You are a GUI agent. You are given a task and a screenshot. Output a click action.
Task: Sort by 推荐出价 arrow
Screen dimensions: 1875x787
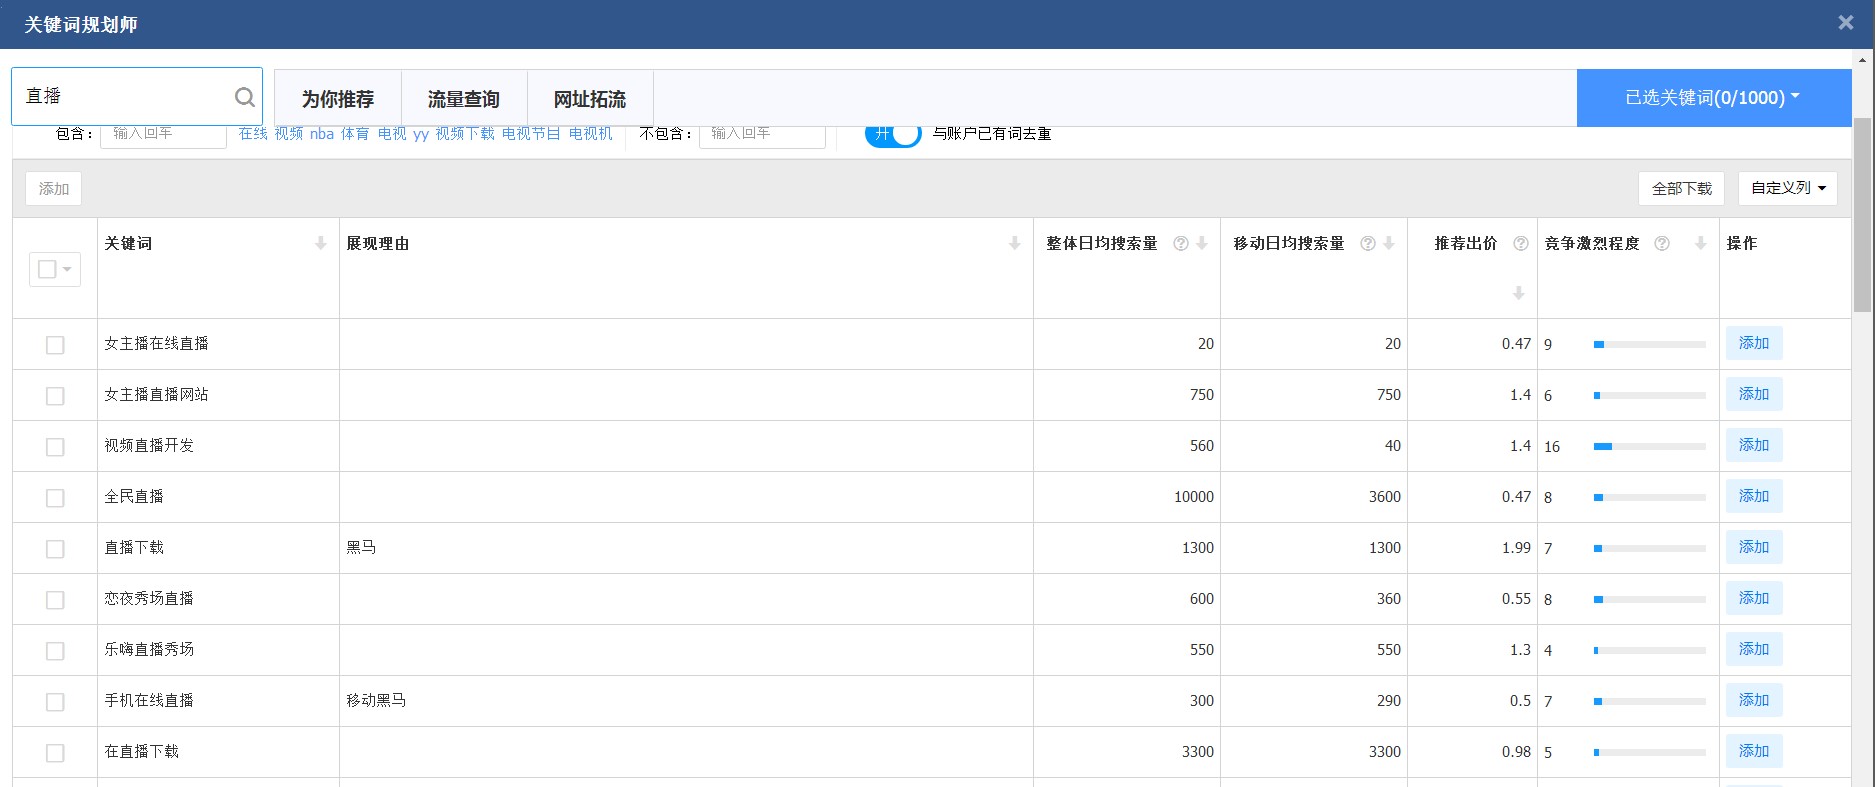[1519, 293]
